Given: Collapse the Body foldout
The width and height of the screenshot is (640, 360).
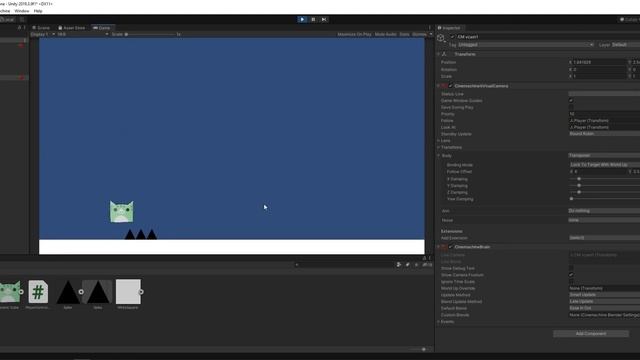Looking at the screenshot, I should tap(438, 156).
